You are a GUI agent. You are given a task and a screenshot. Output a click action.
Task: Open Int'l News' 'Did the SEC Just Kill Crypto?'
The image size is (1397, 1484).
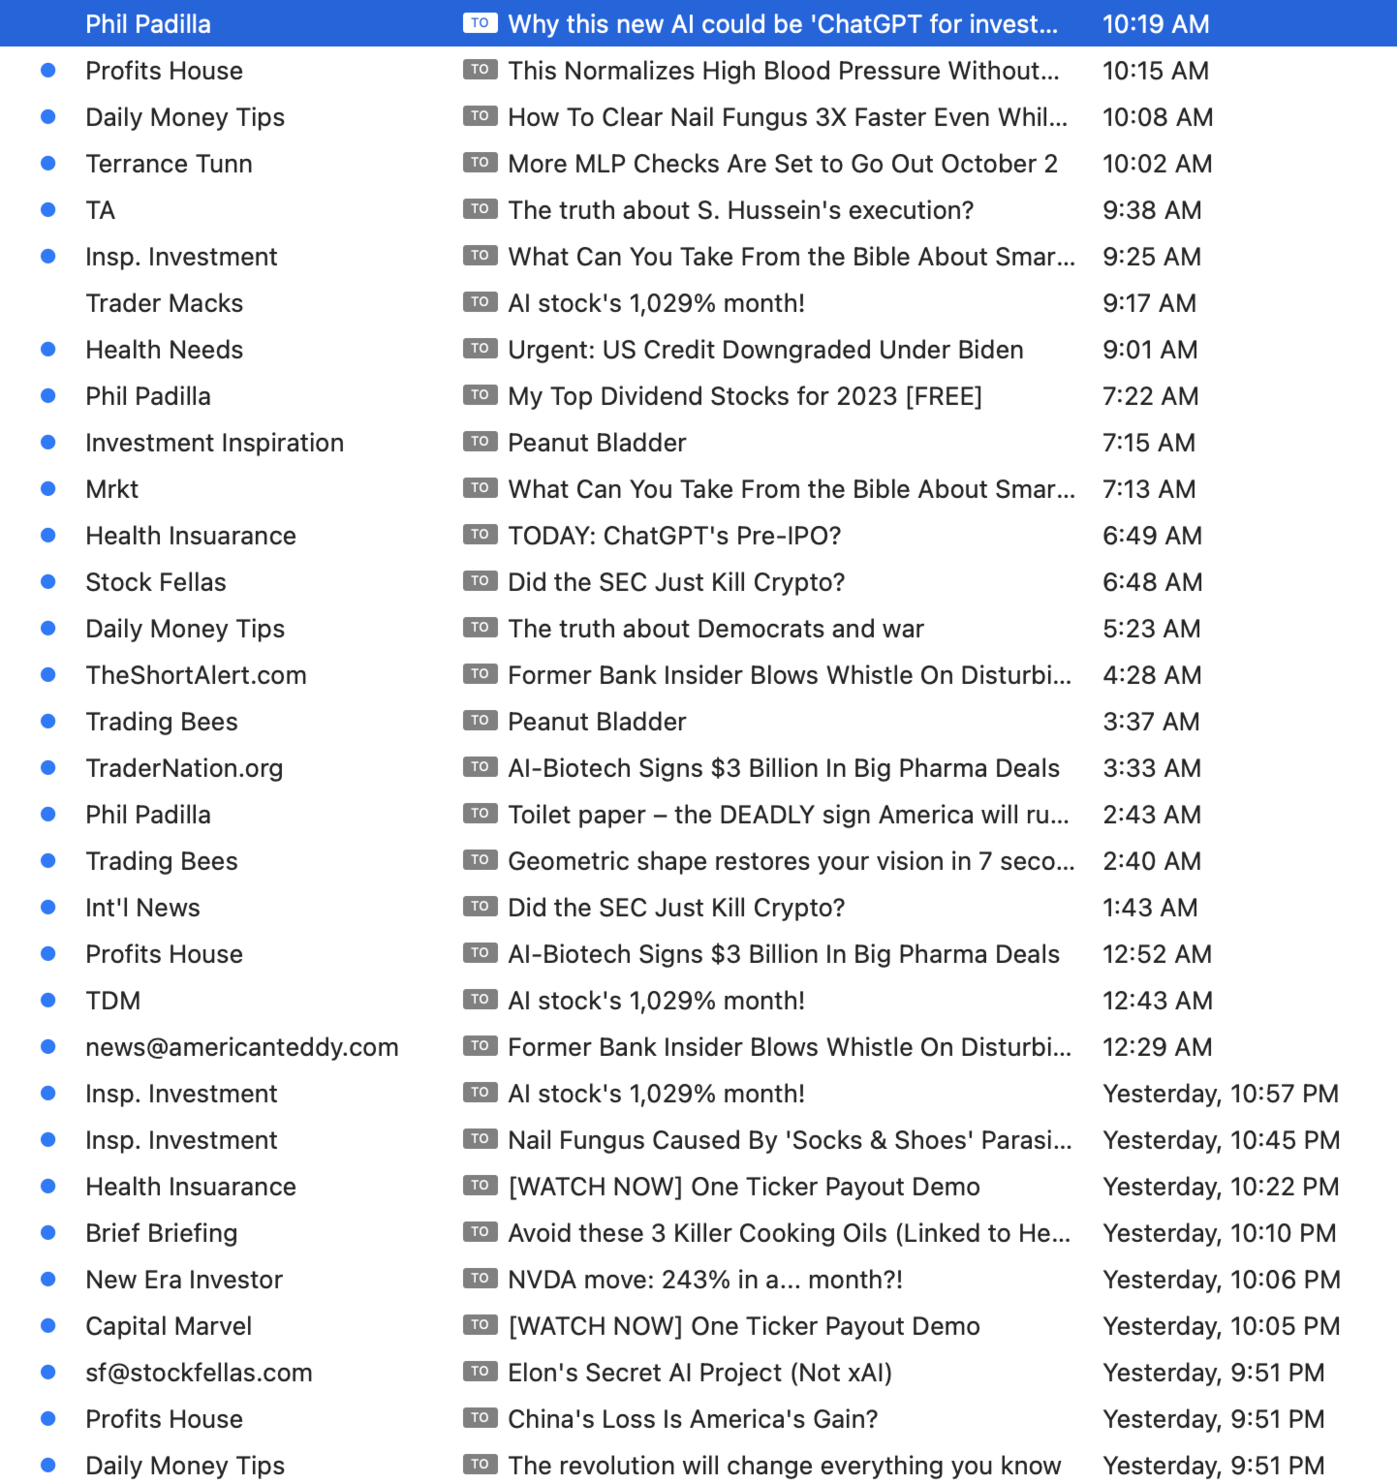pos(676,908)
